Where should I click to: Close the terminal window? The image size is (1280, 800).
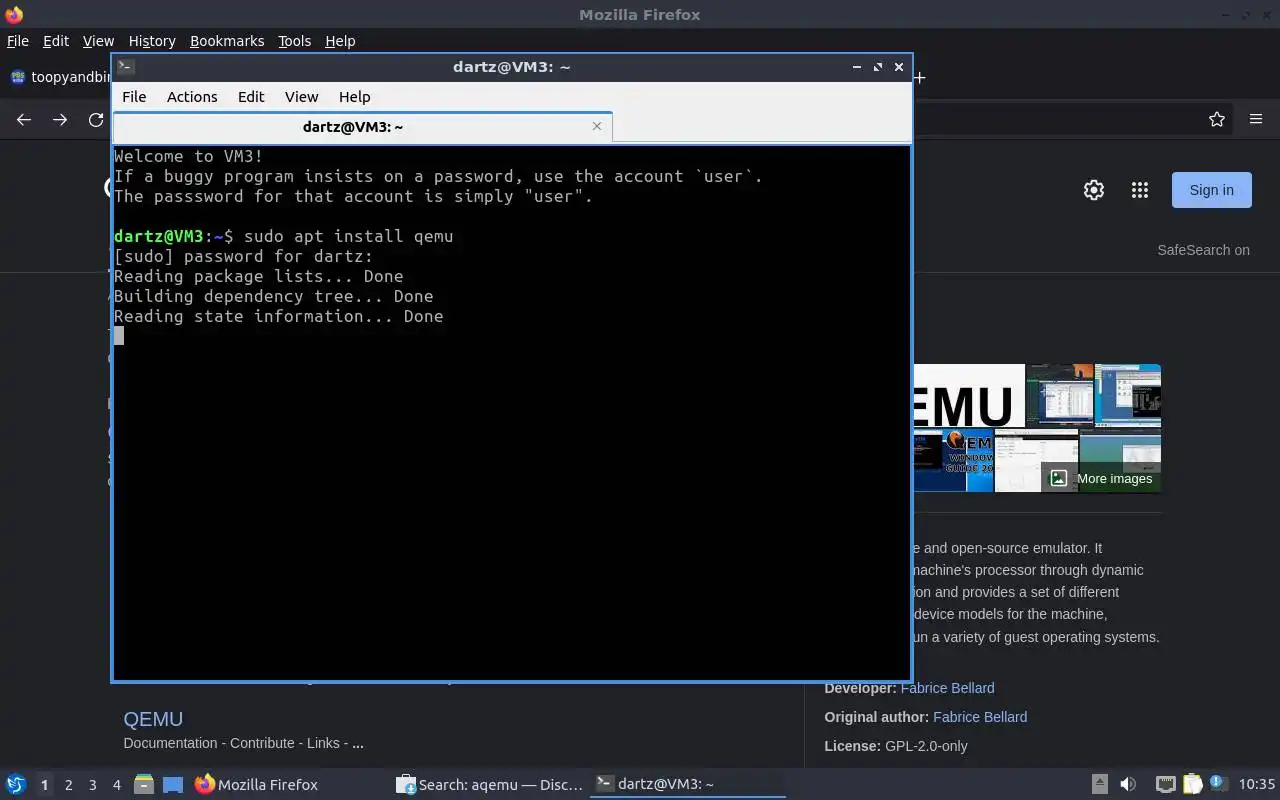898,67
